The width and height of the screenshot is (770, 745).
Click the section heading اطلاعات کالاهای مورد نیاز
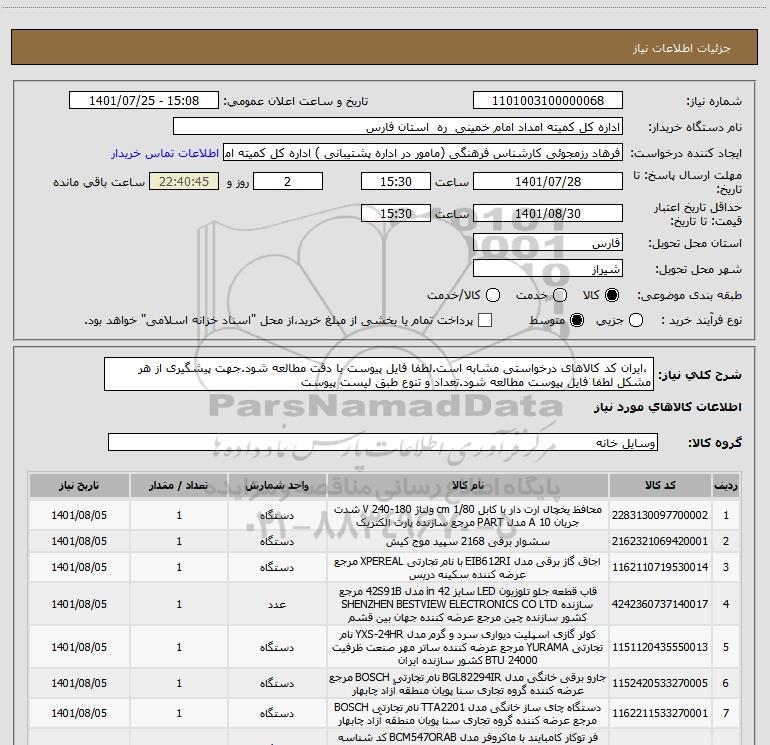point(668,407)
